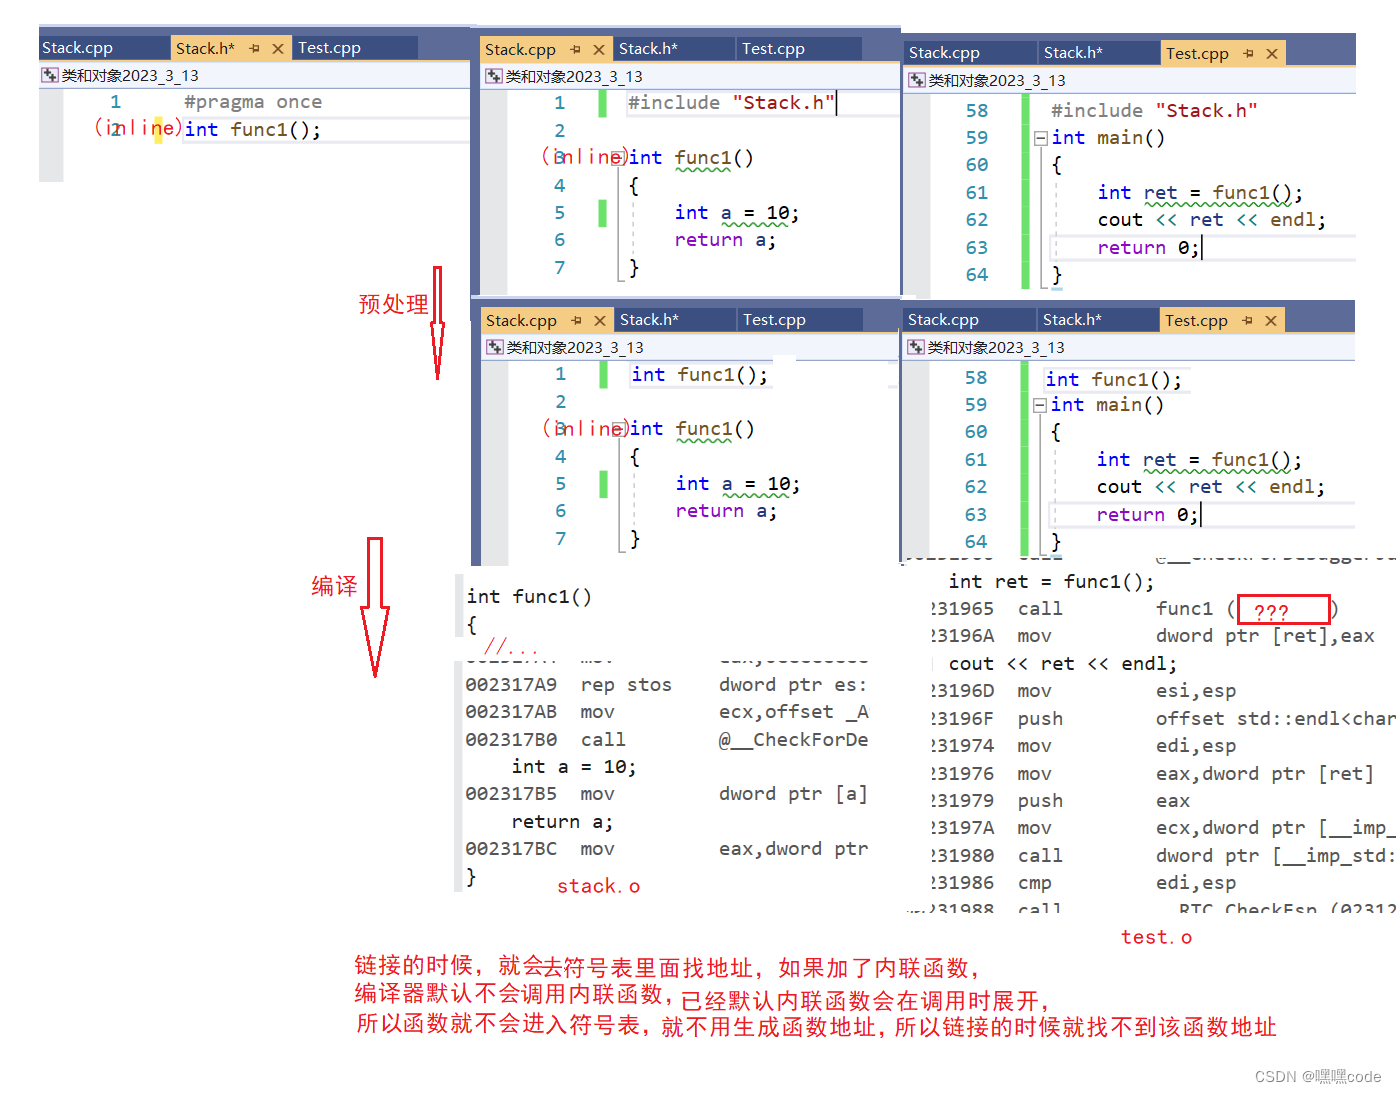Open Test.cpp tab in editor with func1 declaration line 1
This screenshot has width=1396, height=1094.
point(774,319)
